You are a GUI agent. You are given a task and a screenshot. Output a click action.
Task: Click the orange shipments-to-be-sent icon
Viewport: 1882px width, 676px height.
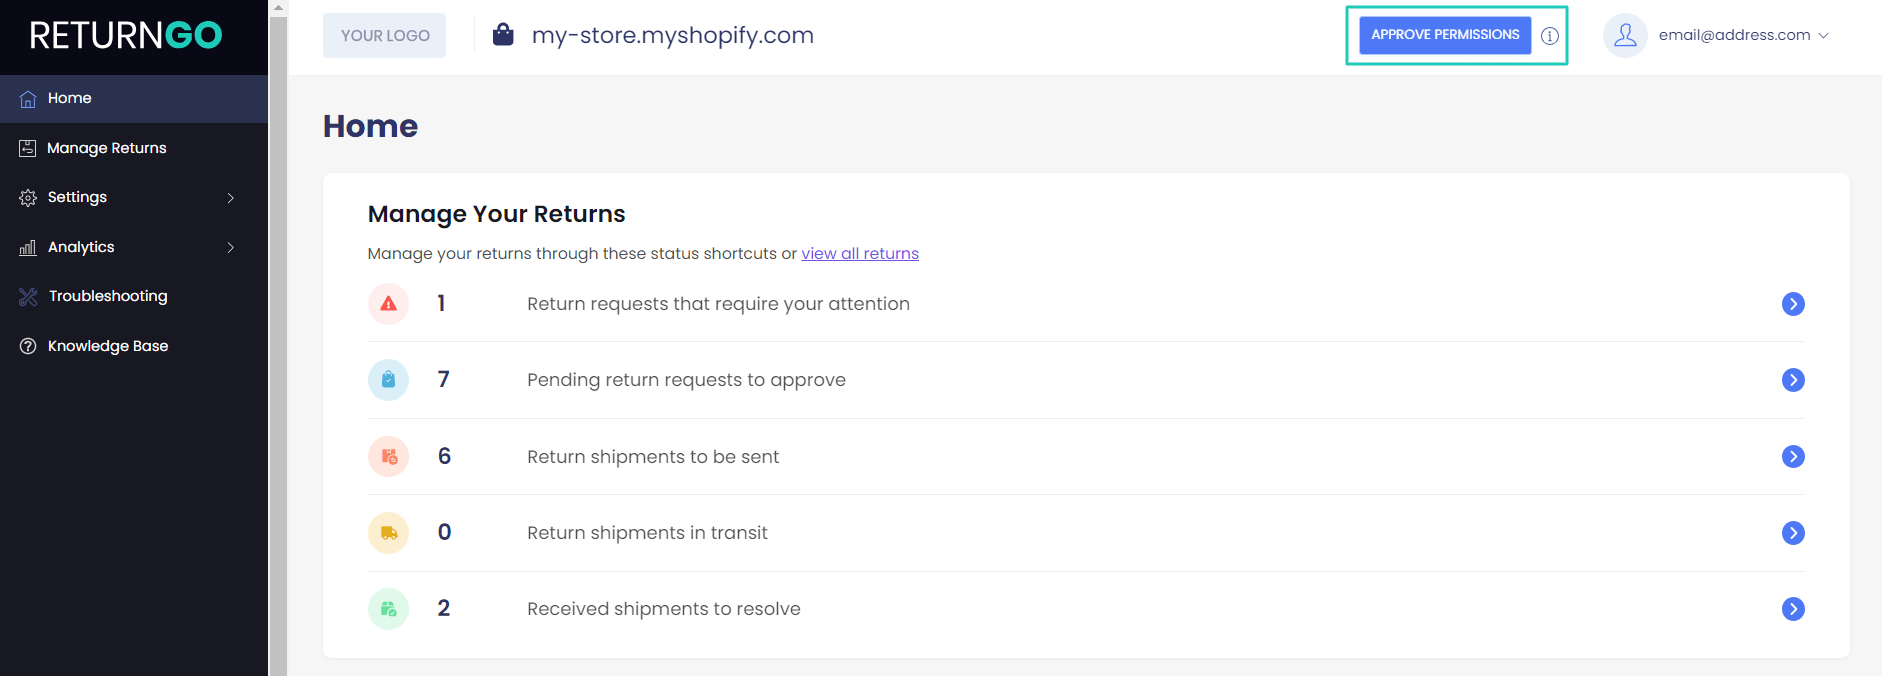[x=388, y=457]
